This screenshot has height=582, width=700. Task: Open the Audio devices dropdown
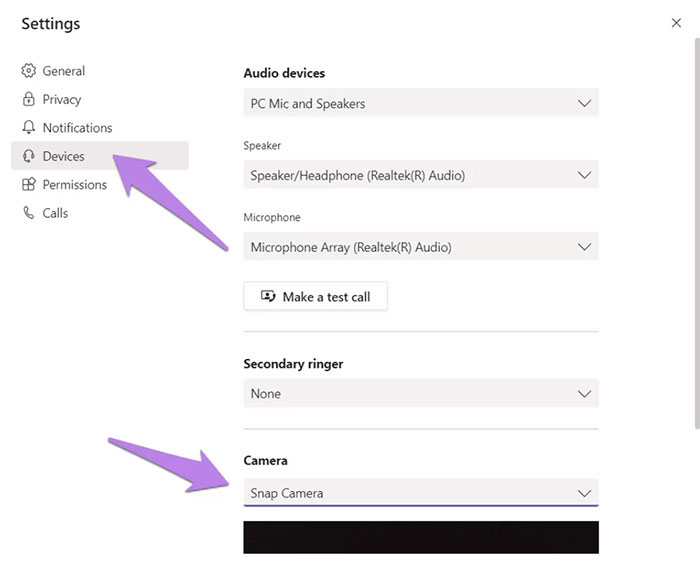click(421, 103)
